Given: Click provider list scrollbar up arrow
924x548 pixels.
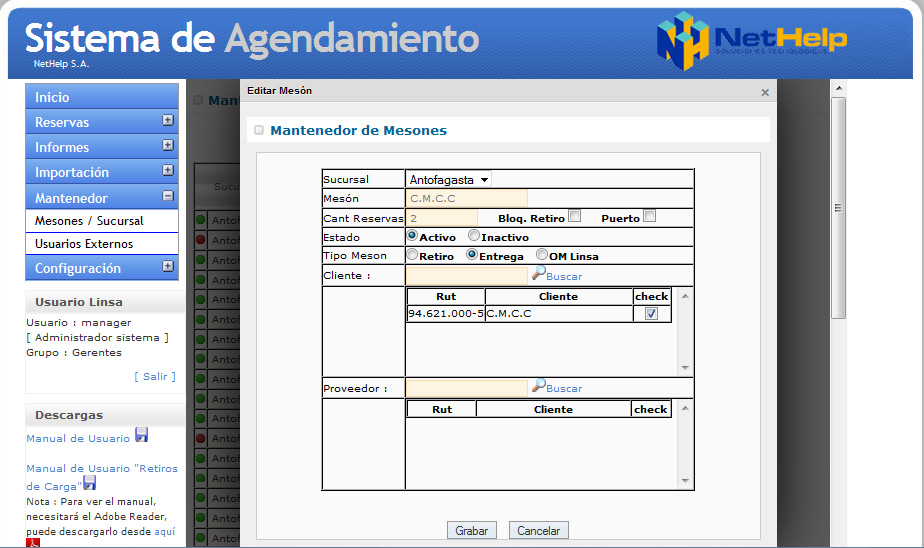Looking at the screenshot, I should (685, 408).
